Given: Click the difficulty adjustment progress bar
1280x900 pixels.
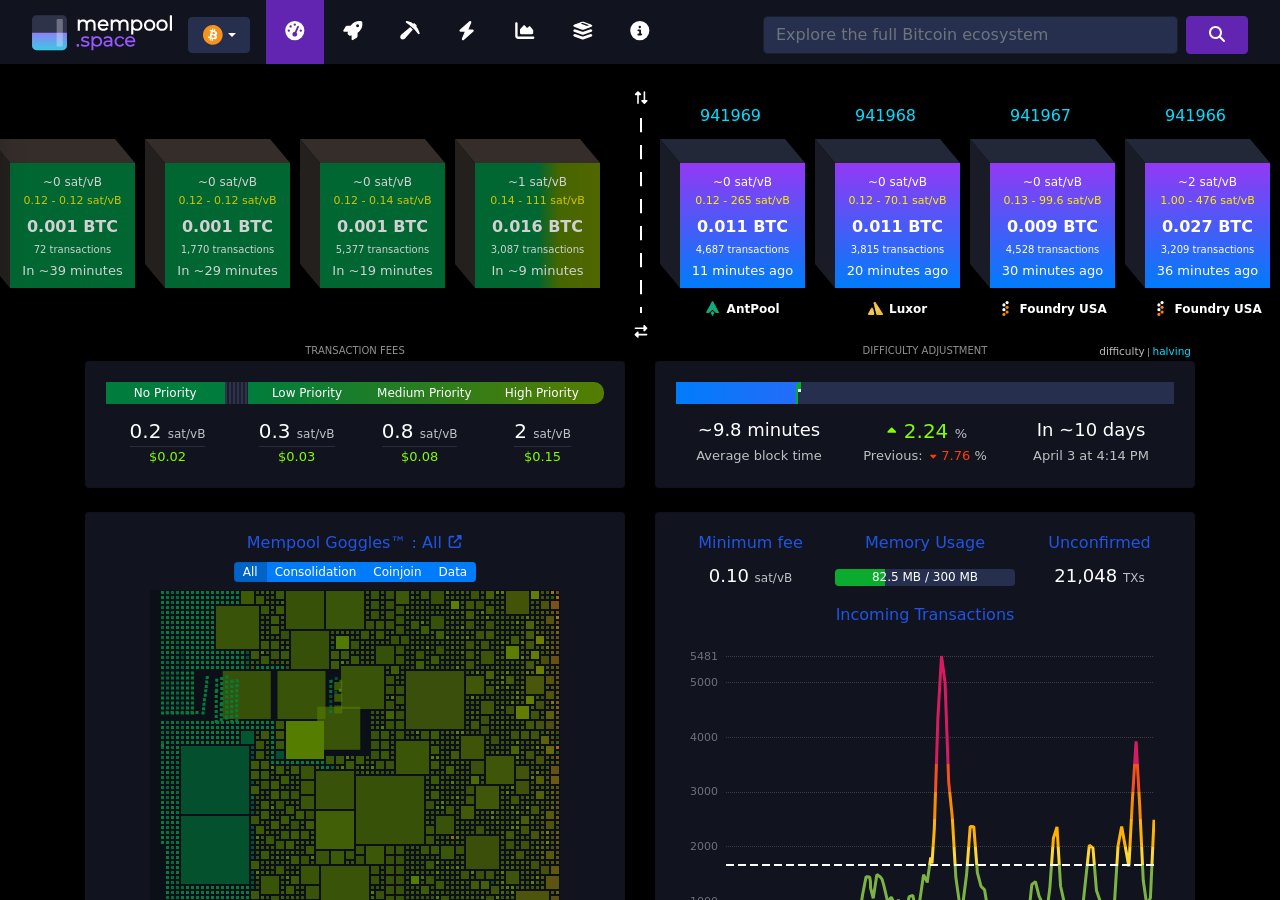Looking at the screenshot, I should click(x=925, y=393).
